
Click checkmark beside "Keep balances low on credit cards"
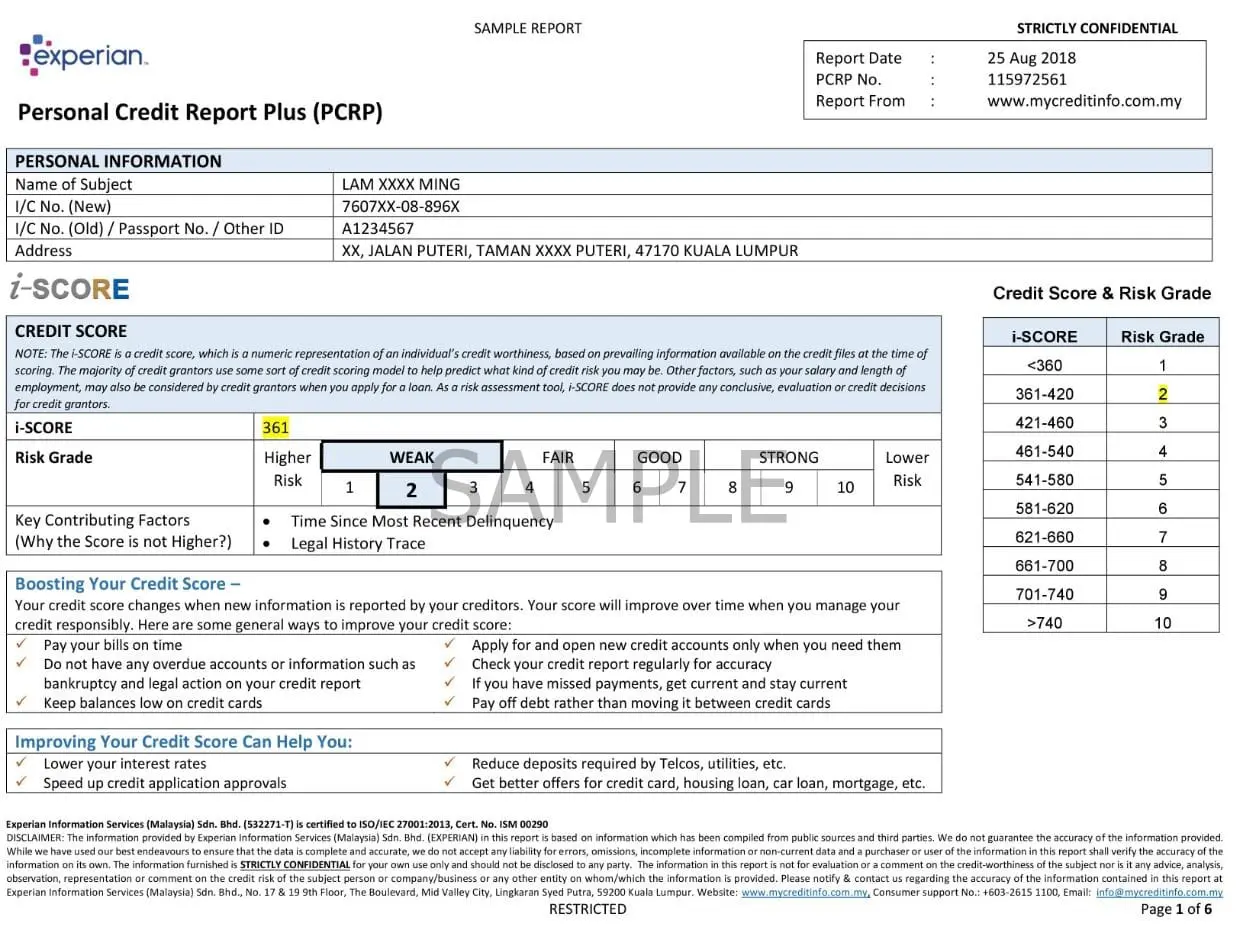22,703
